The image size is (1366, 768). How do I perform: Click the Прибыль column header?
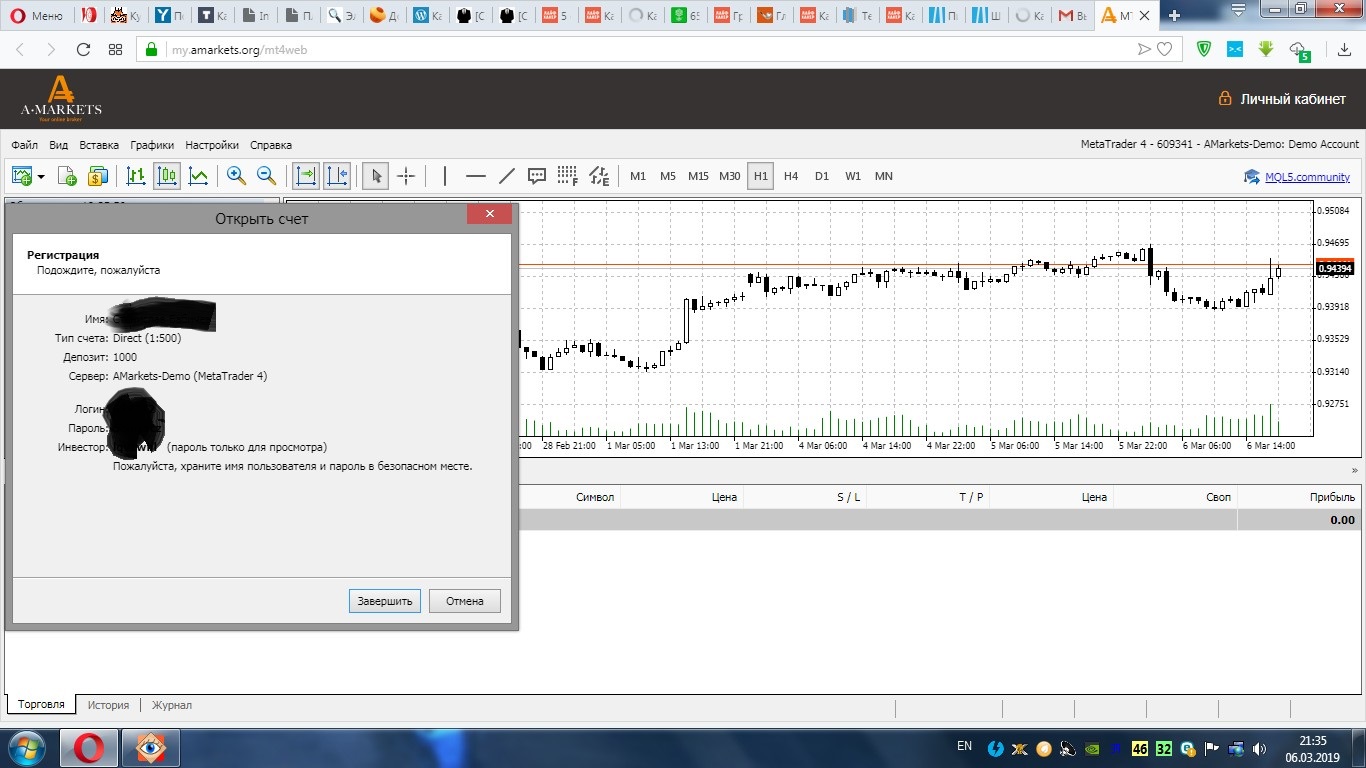(1332, 497)
